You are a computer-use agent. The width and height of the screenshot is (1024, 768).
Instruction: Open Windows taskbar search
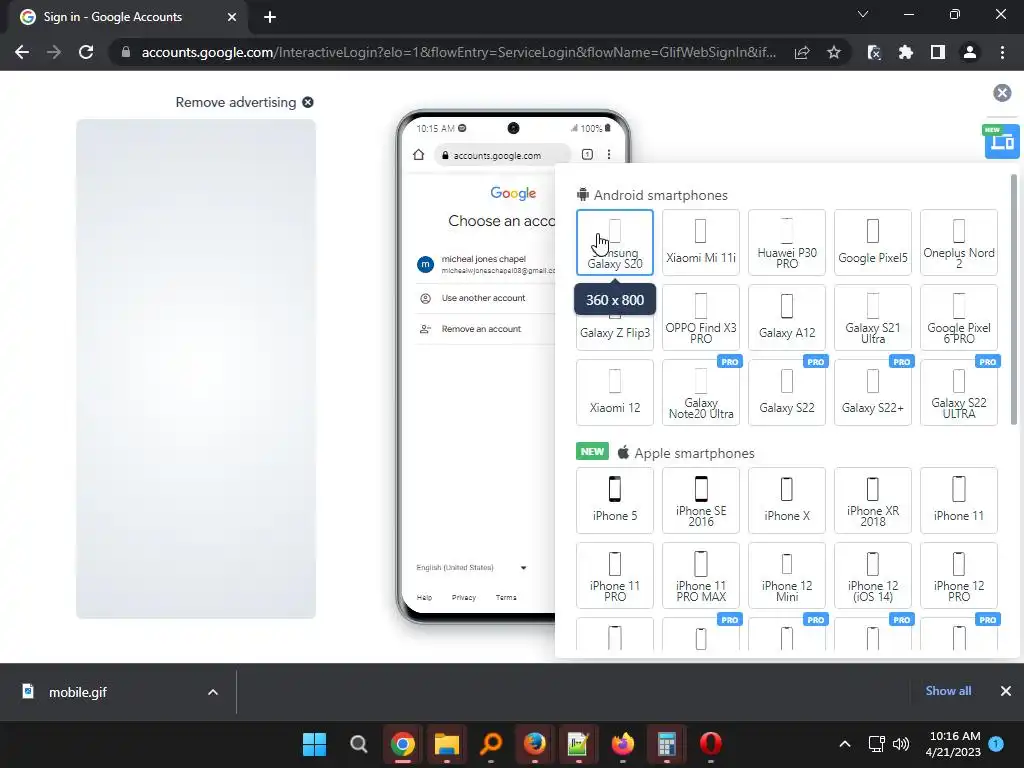pos(359,744)
